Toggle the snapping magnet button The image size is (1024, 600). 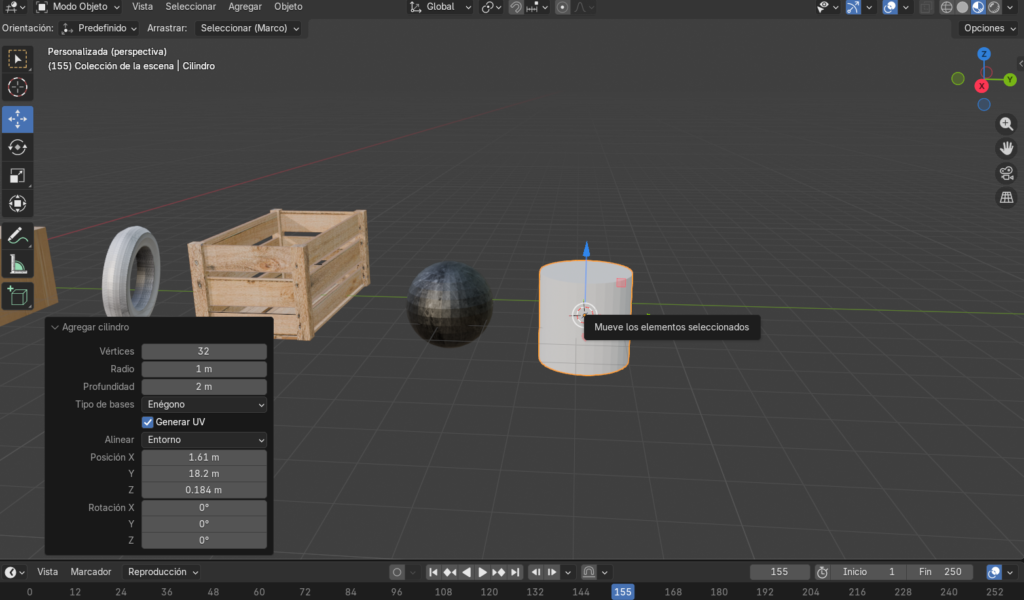(516, 7)
